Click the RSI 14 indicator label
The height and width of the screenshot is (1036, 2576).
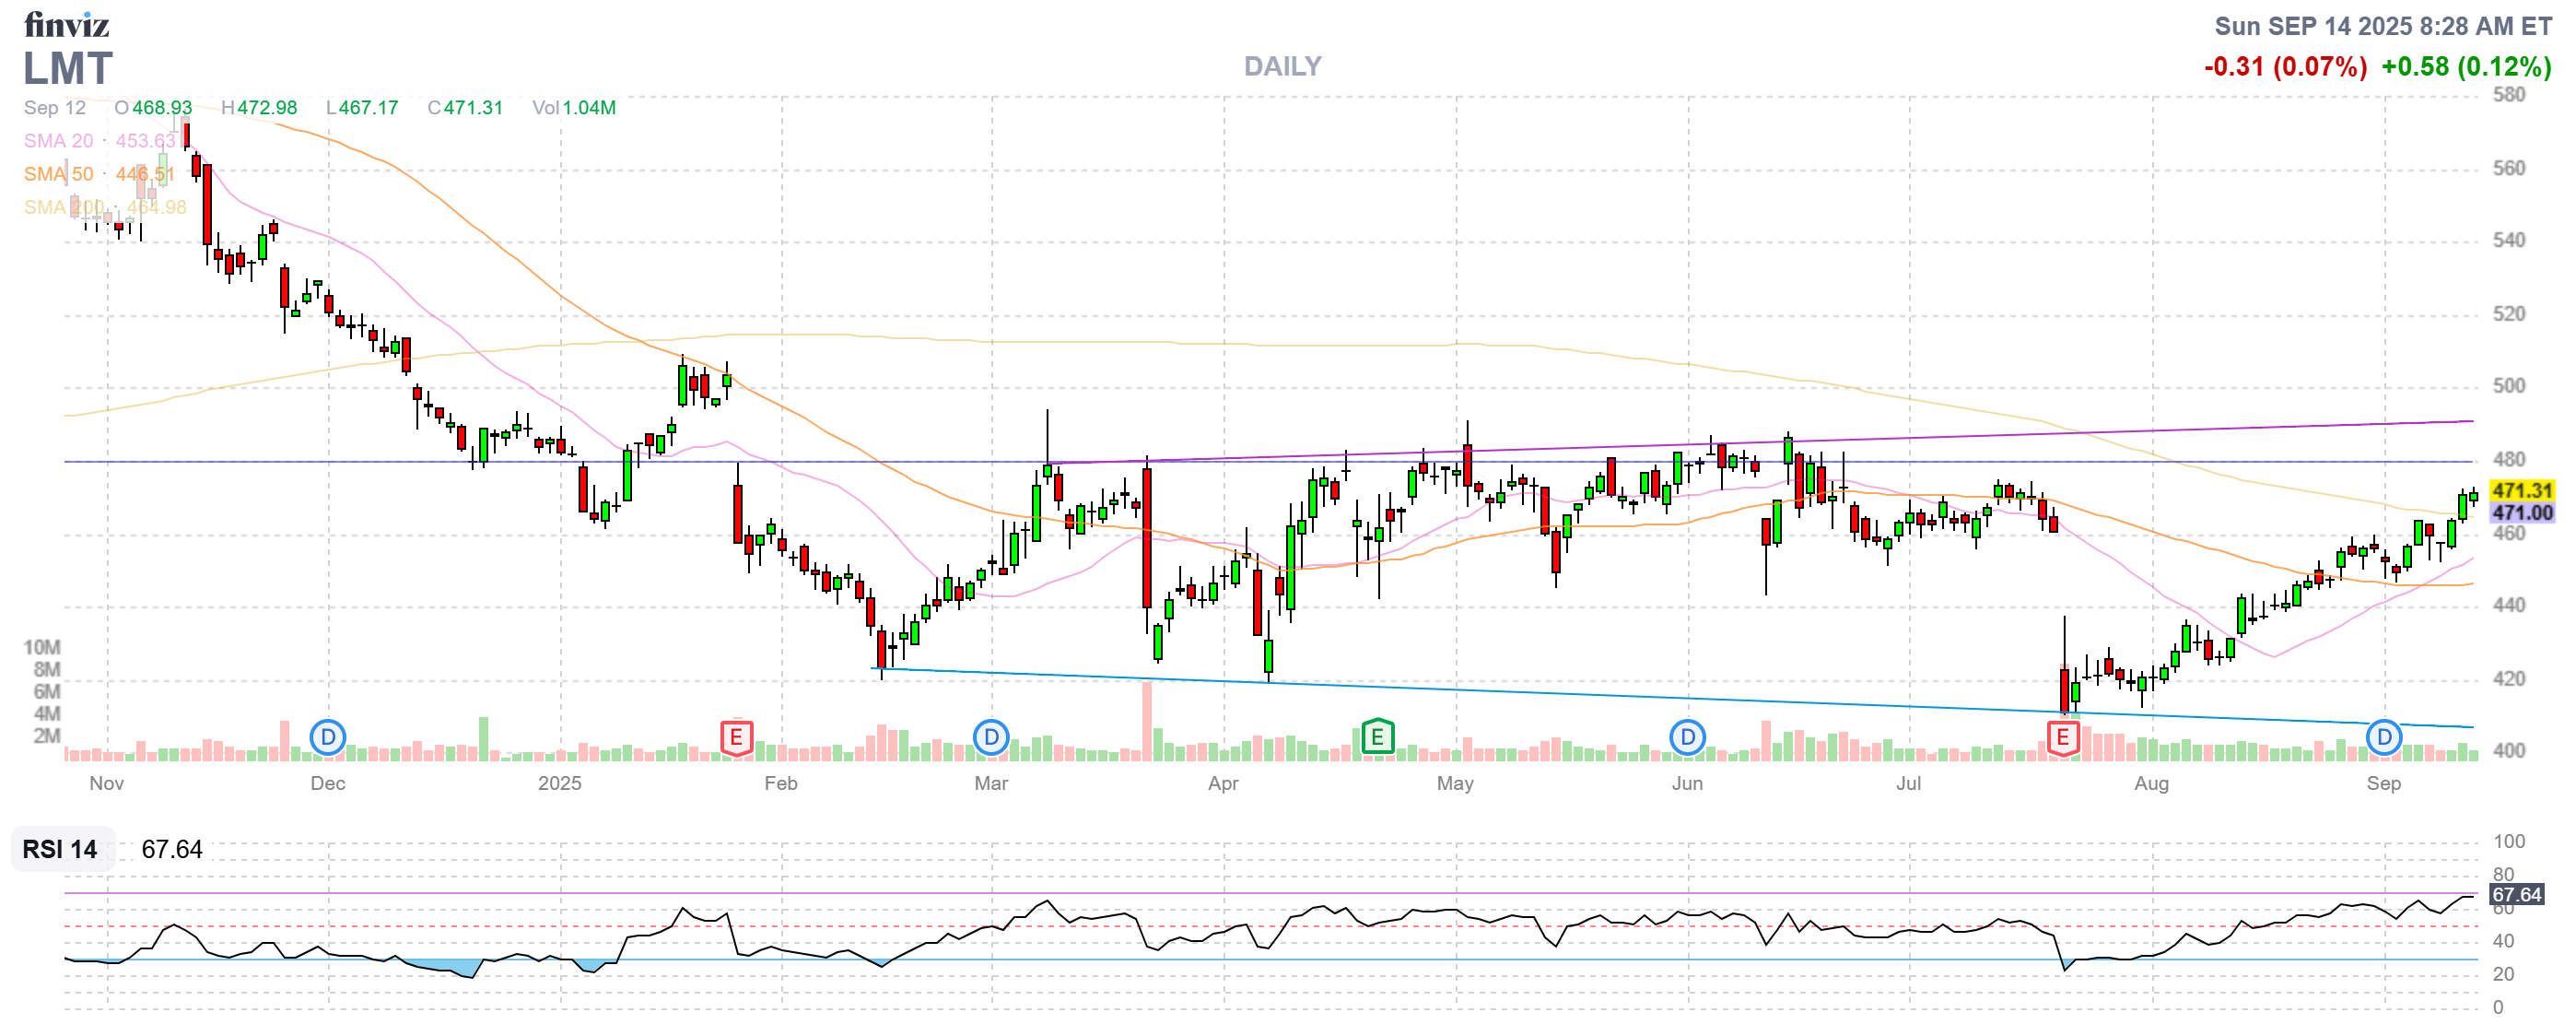click(60, 849)
